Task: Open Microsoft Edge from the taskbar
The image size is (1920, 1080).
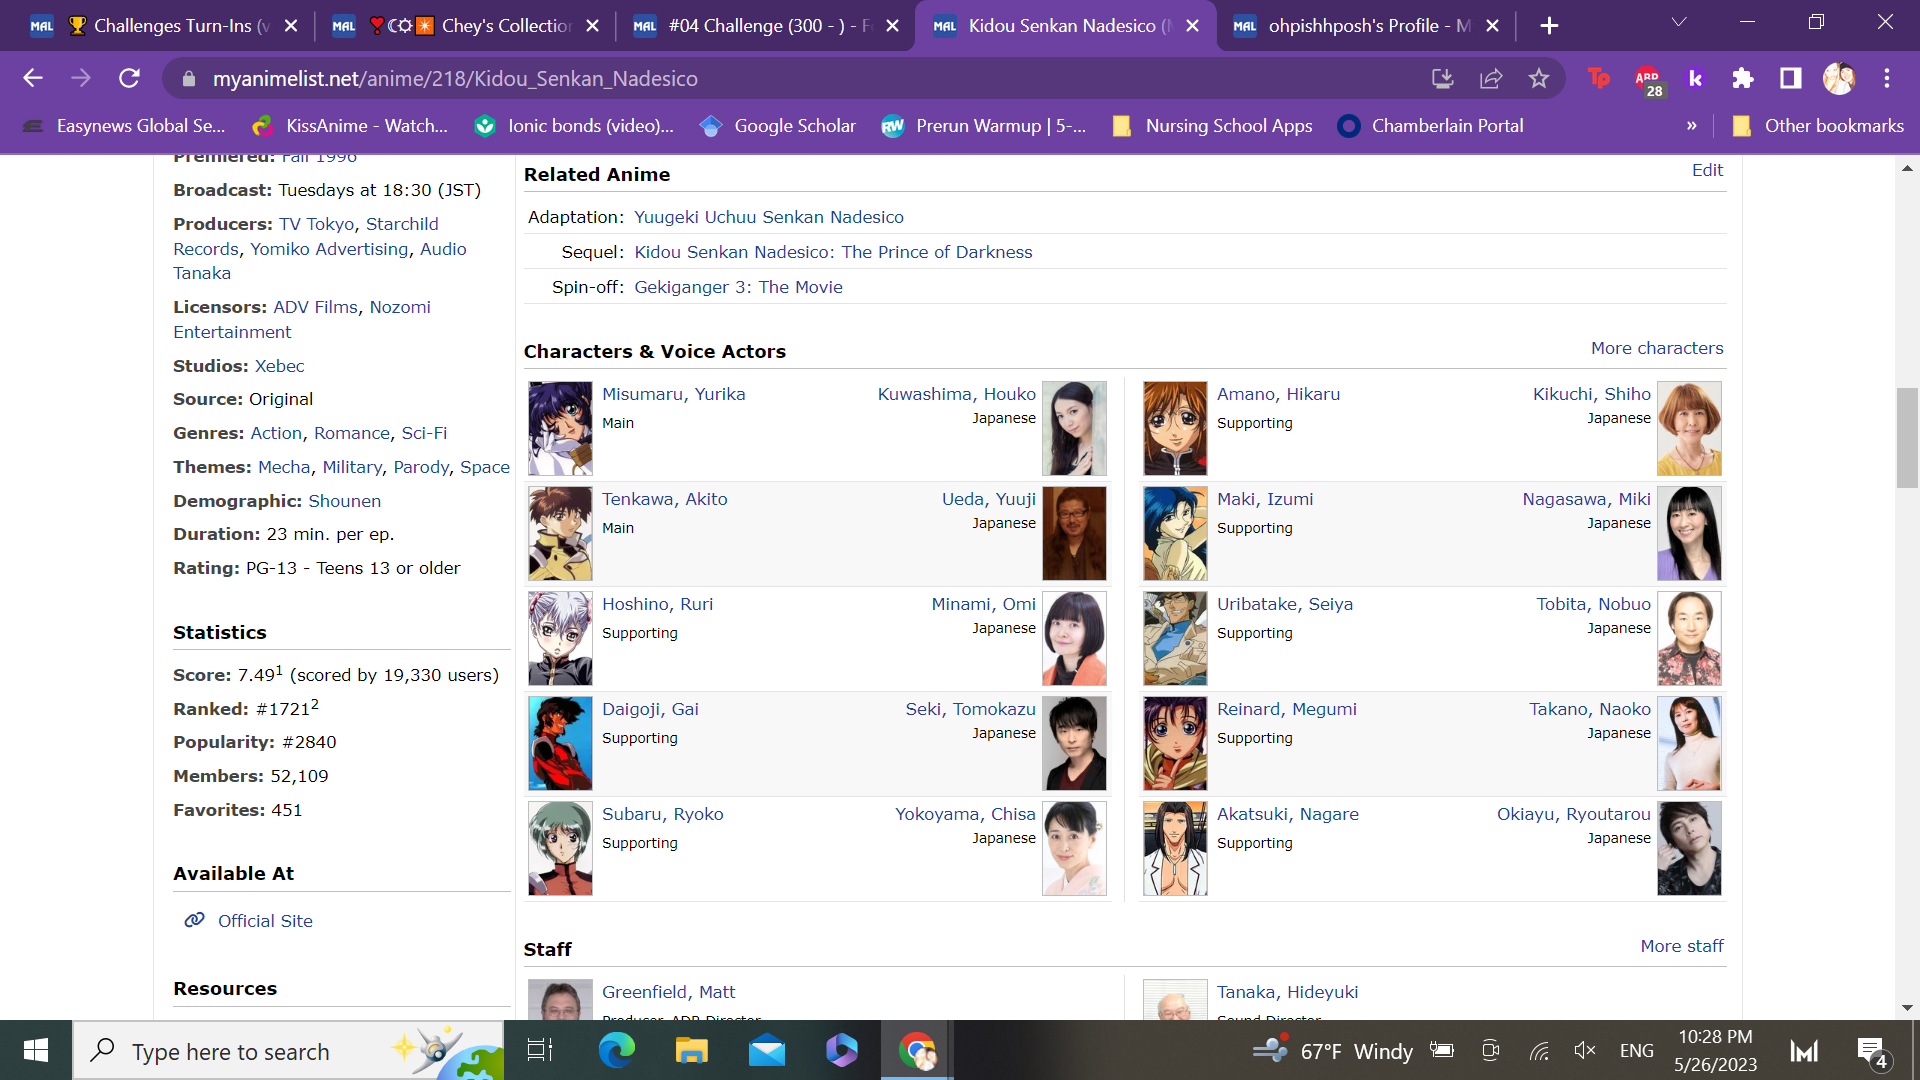Action: coord(616,1050)
